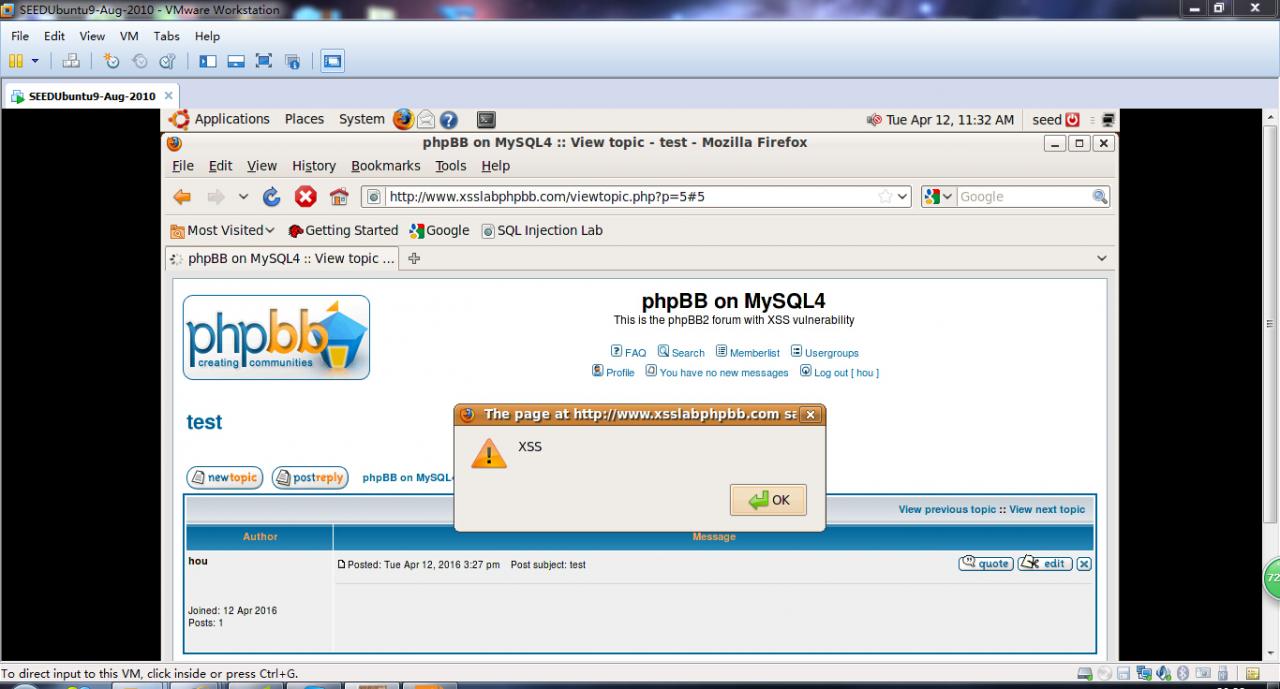Open the Google bookmark in the bookmarks toolbar
Image resolution: width=1280 pixels, height=689 pixels.
(439, 230)
